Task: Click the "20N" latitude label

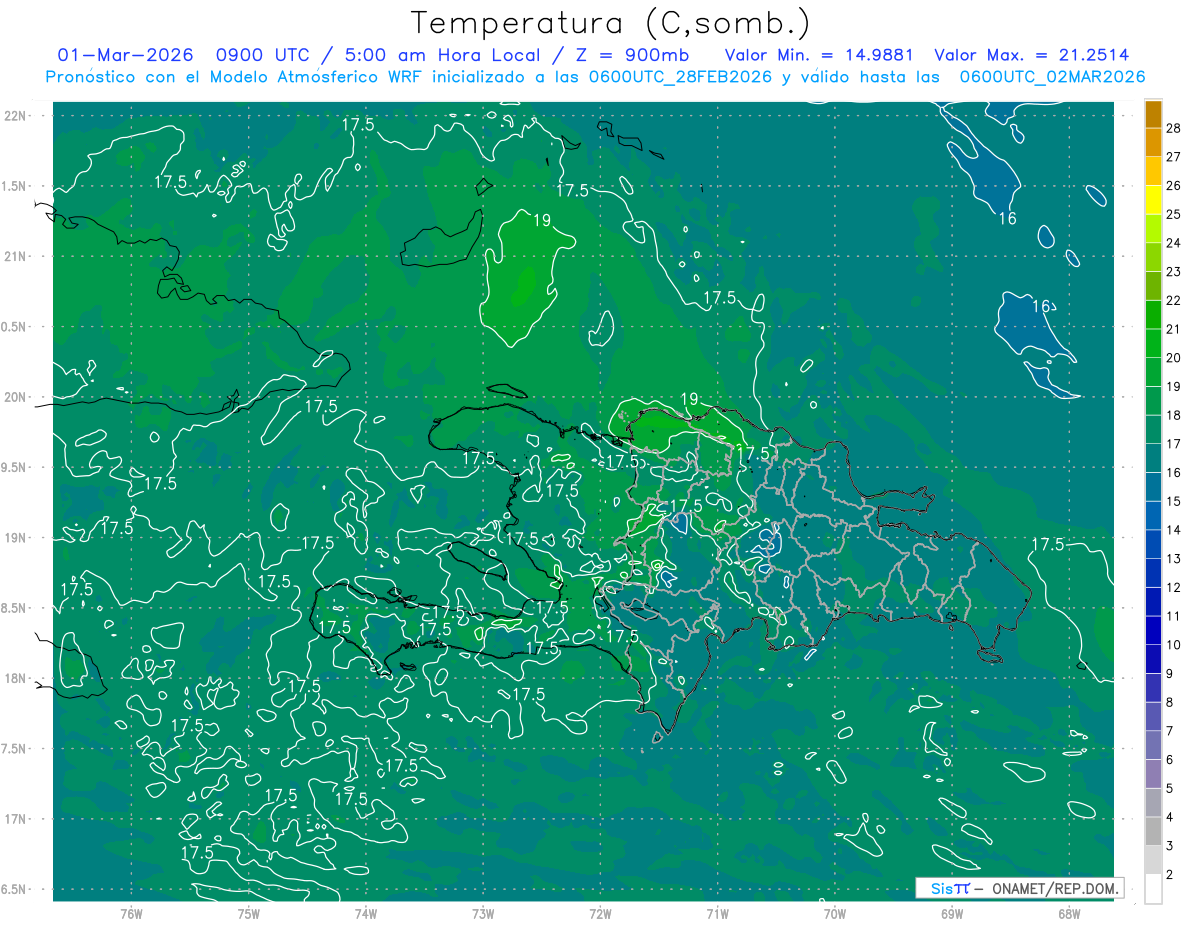Action: coord(16,397)
